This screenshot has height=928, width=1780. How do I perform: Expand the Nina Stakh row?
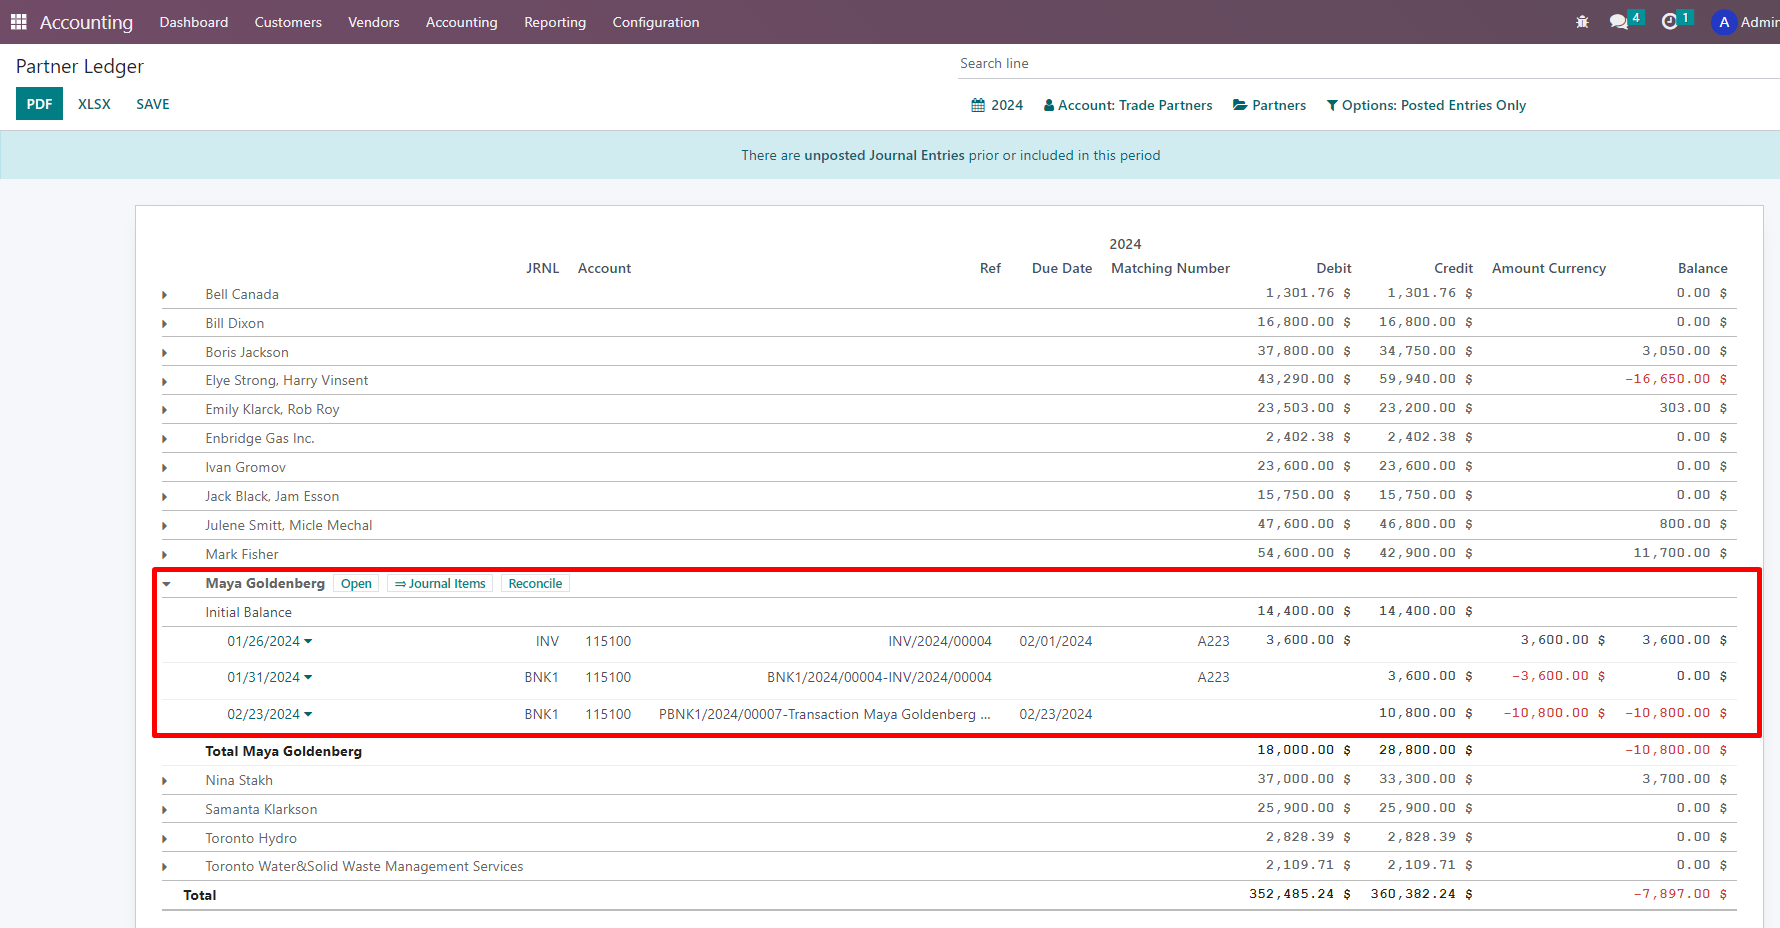(x=164, y=781)
